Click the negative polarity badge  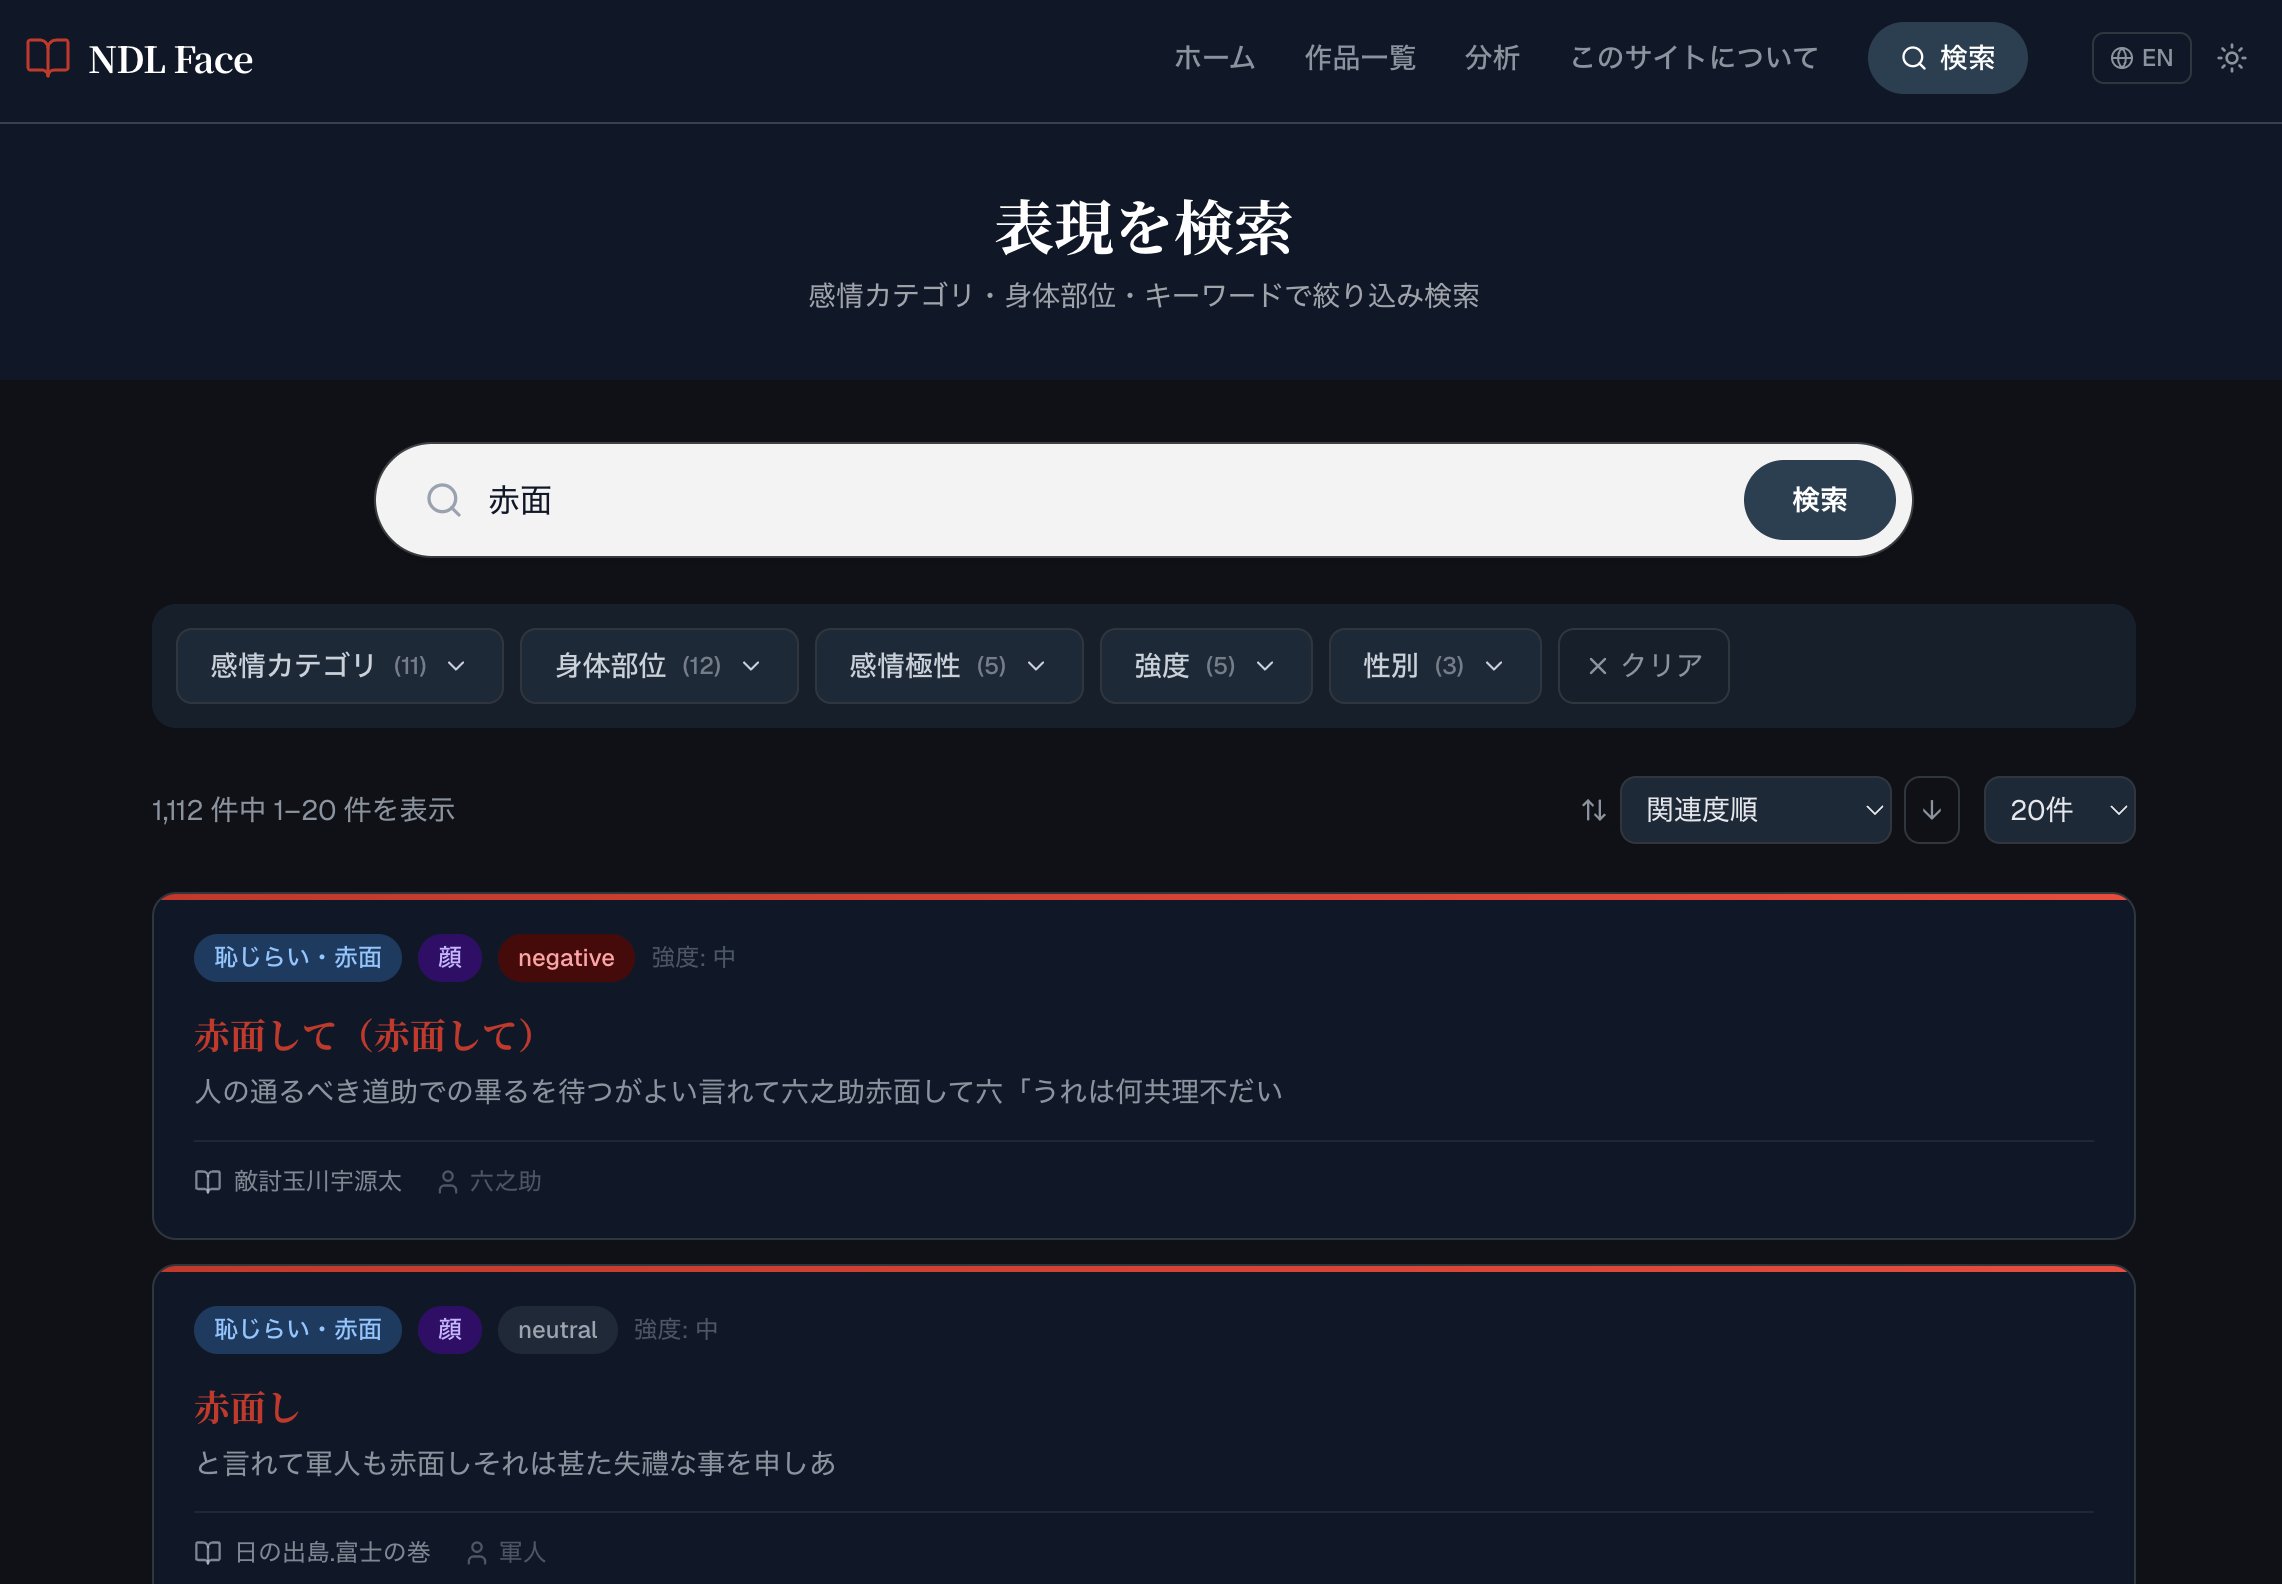[x=566, y=958]
